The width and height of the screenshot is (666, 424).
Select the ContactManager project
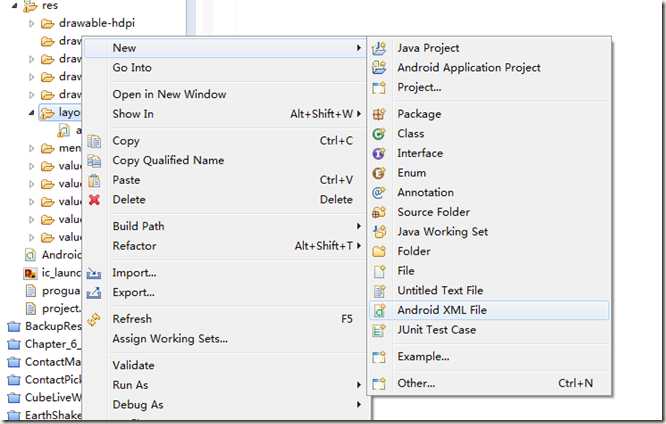(x=53, y=362)
